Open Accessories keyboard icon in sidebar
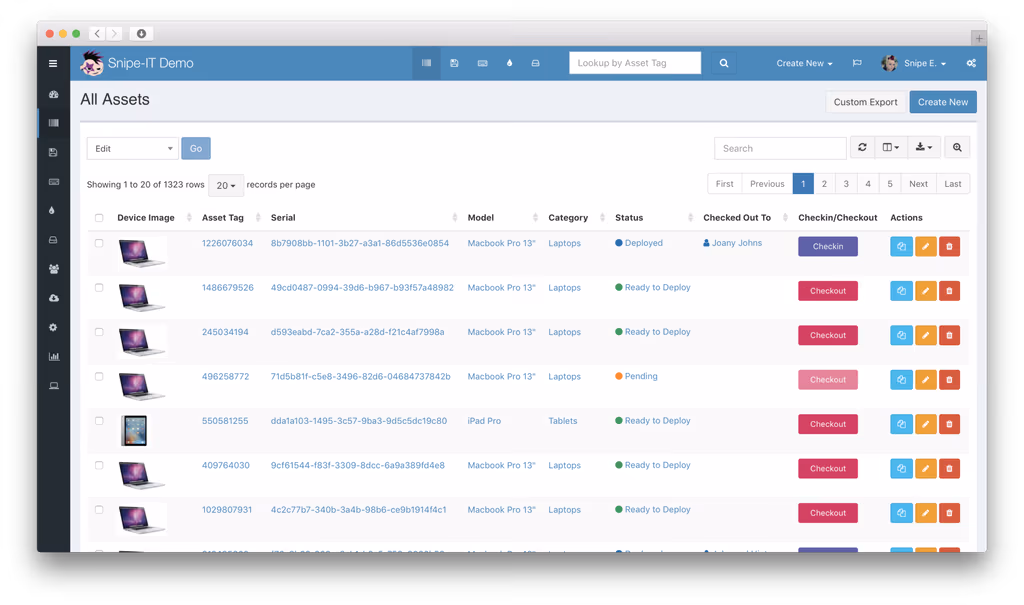 click(54, 182)
